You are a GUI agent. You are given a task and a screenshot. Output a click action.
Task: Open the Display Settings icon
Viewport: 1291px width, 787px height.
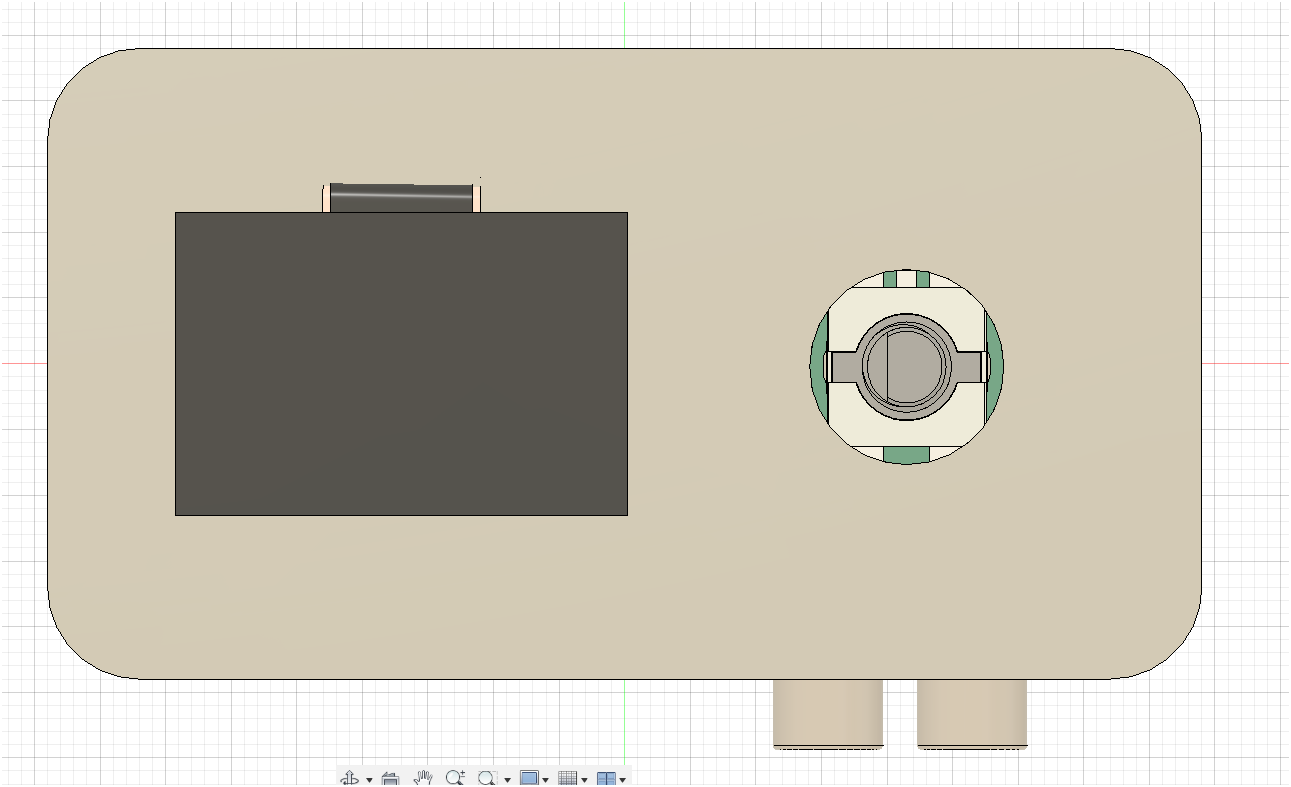(529, 778)
